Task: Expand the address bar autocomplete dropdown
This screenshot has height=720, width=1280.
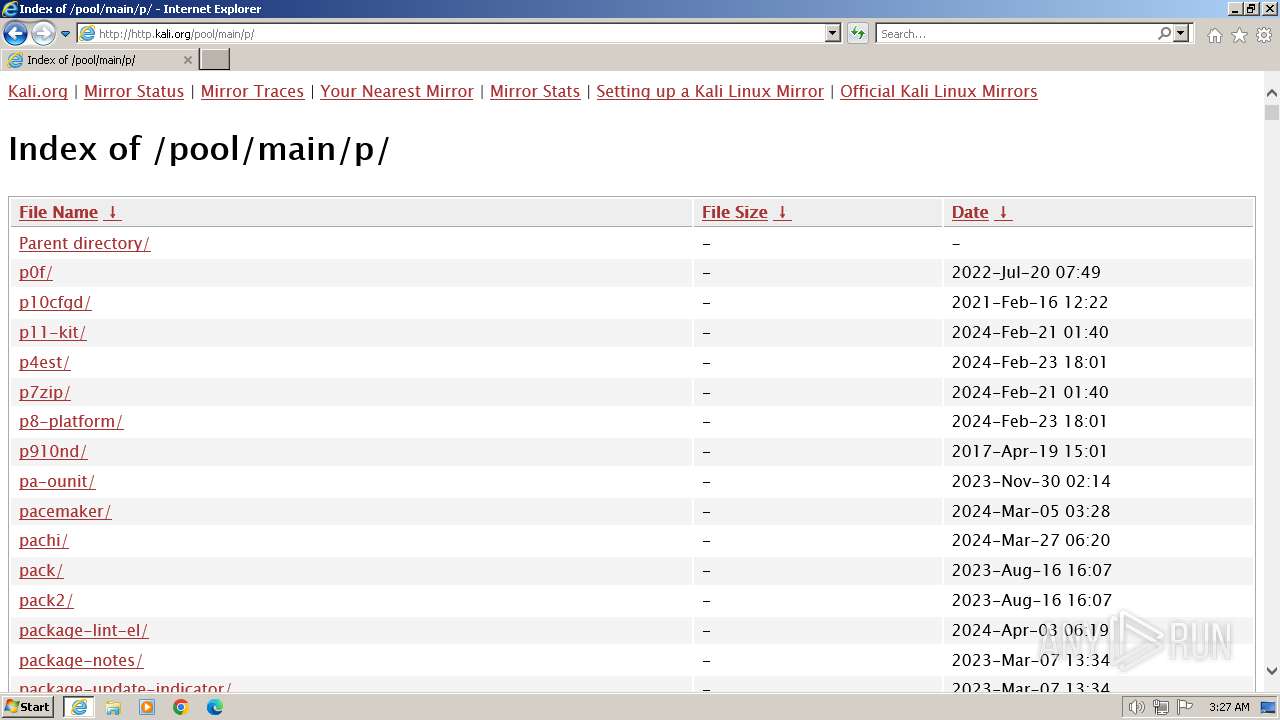Action: pyautogui.click(x=833, y=34)
